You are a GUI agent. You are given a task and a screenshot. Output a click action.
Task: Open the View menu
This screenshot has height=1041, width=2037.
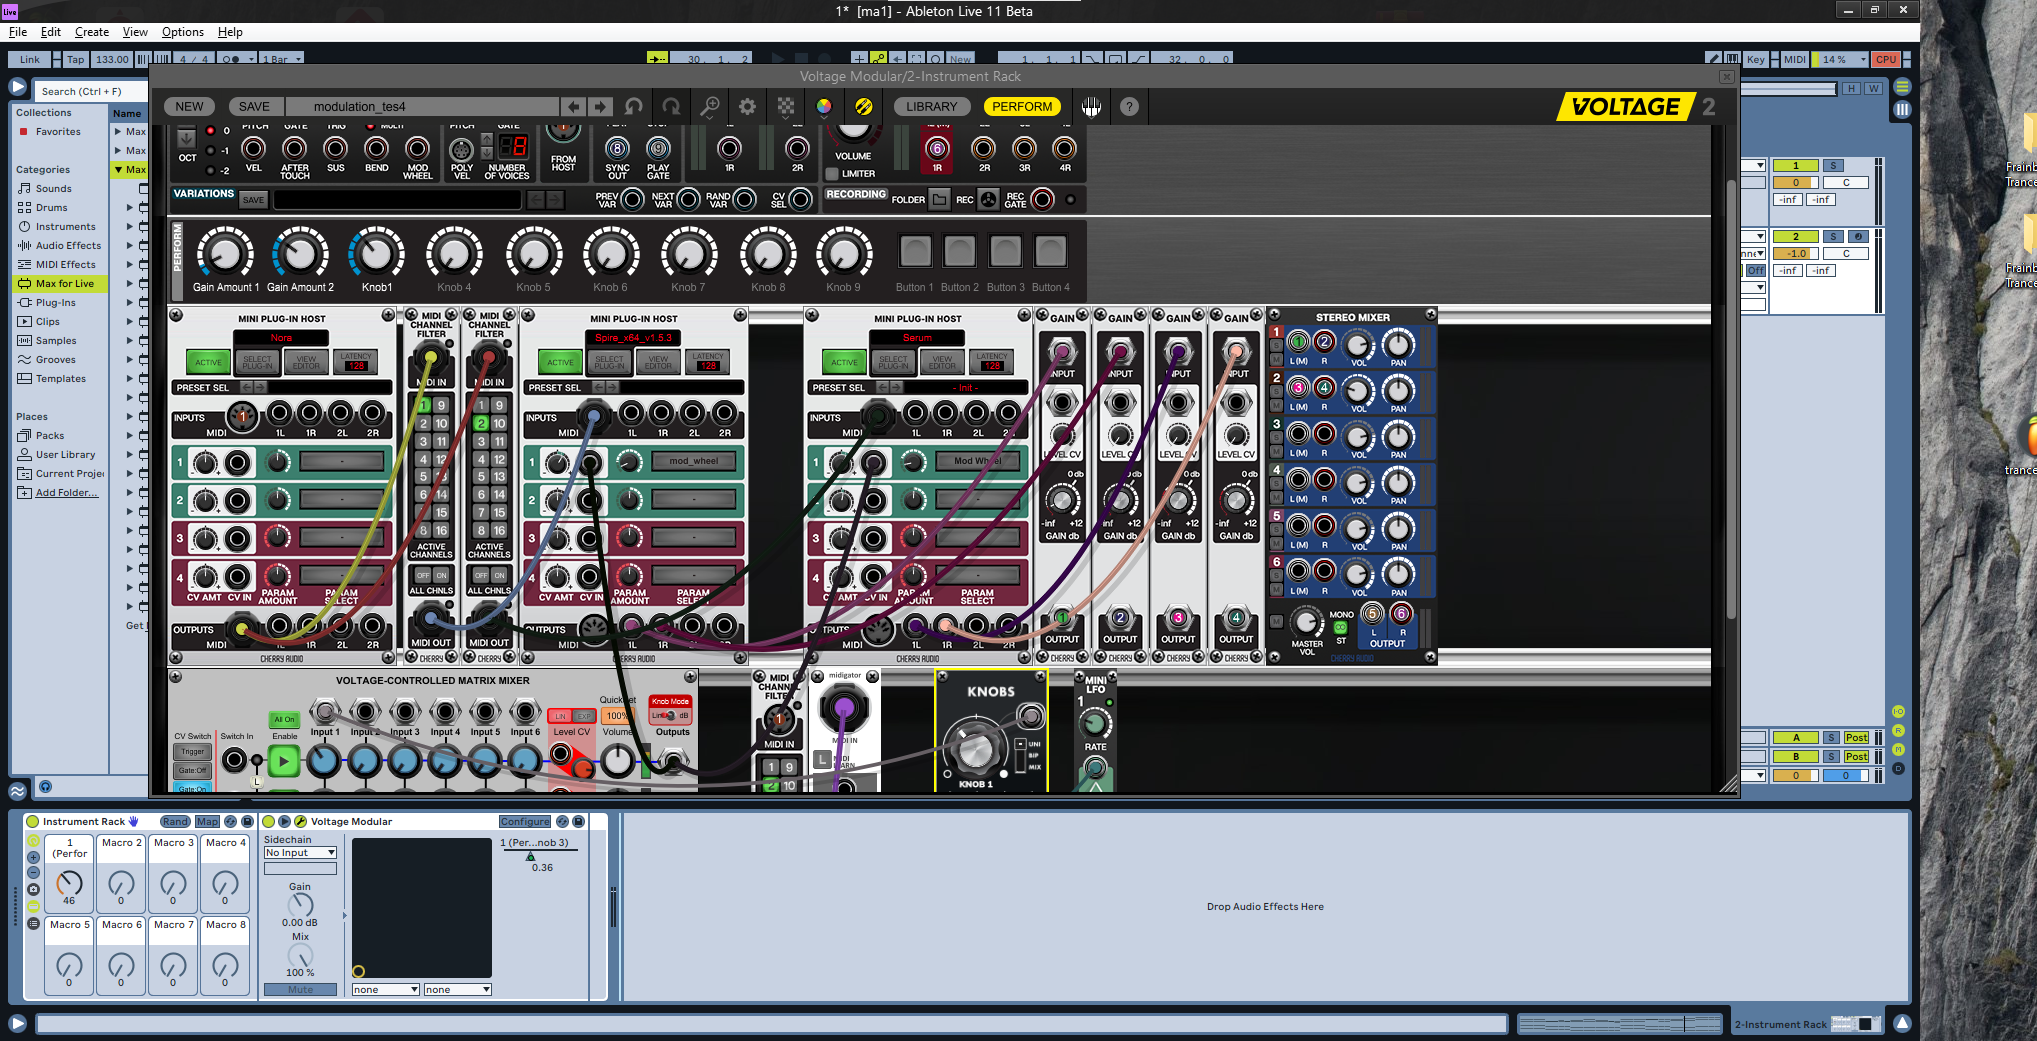pyautogui.click(x=135, y=32)
